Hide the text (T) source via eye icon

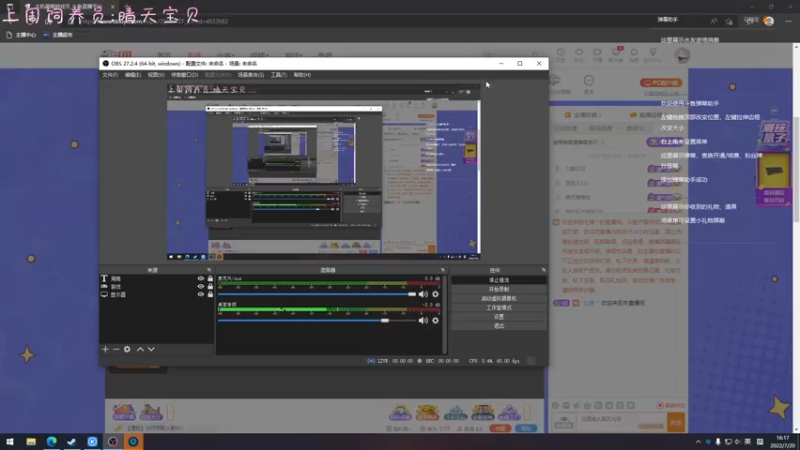click(201, 279)
